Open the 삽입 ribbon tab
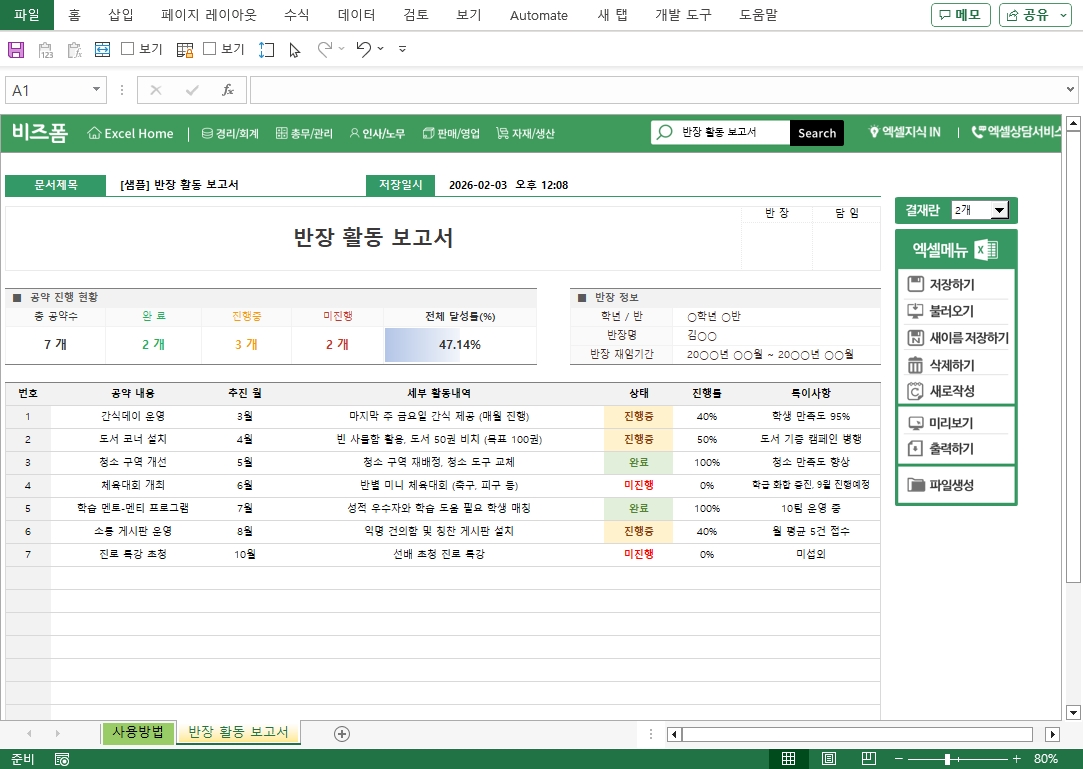Image resolution: width=1083 pixels, height=769 pixels. coord(120,15)
